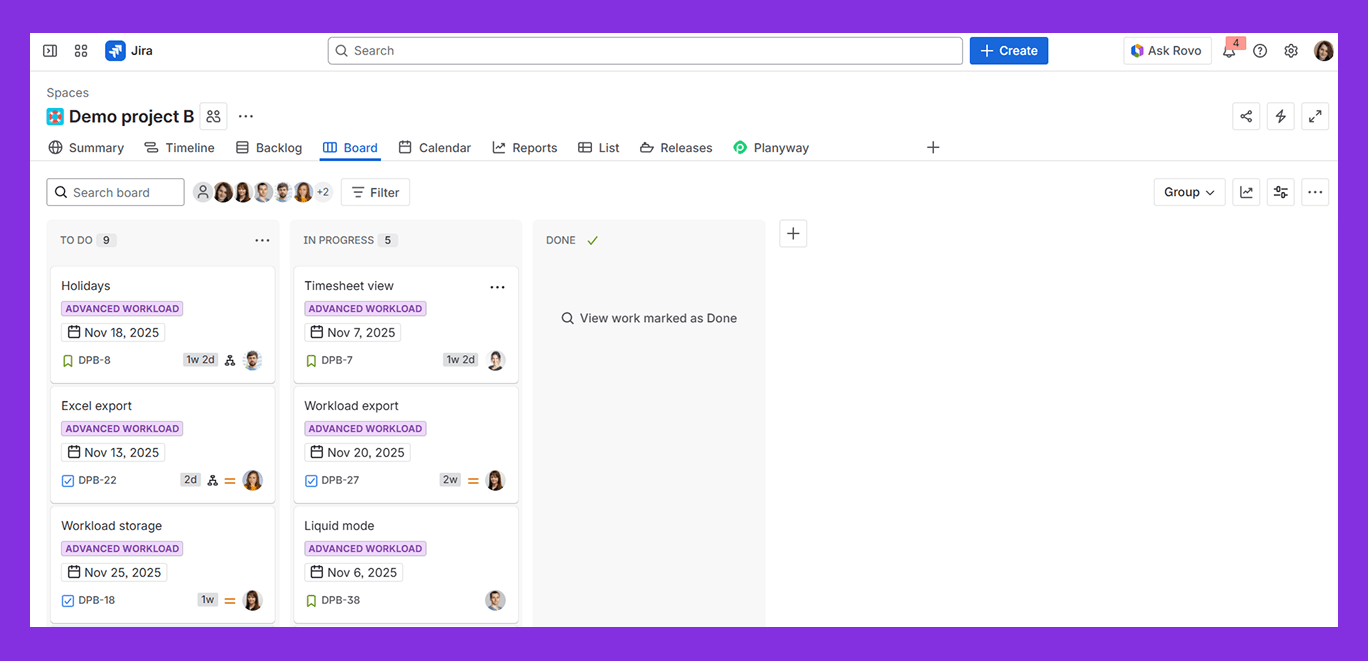Open the Insights chart icon on the board

click(1246, 192)
